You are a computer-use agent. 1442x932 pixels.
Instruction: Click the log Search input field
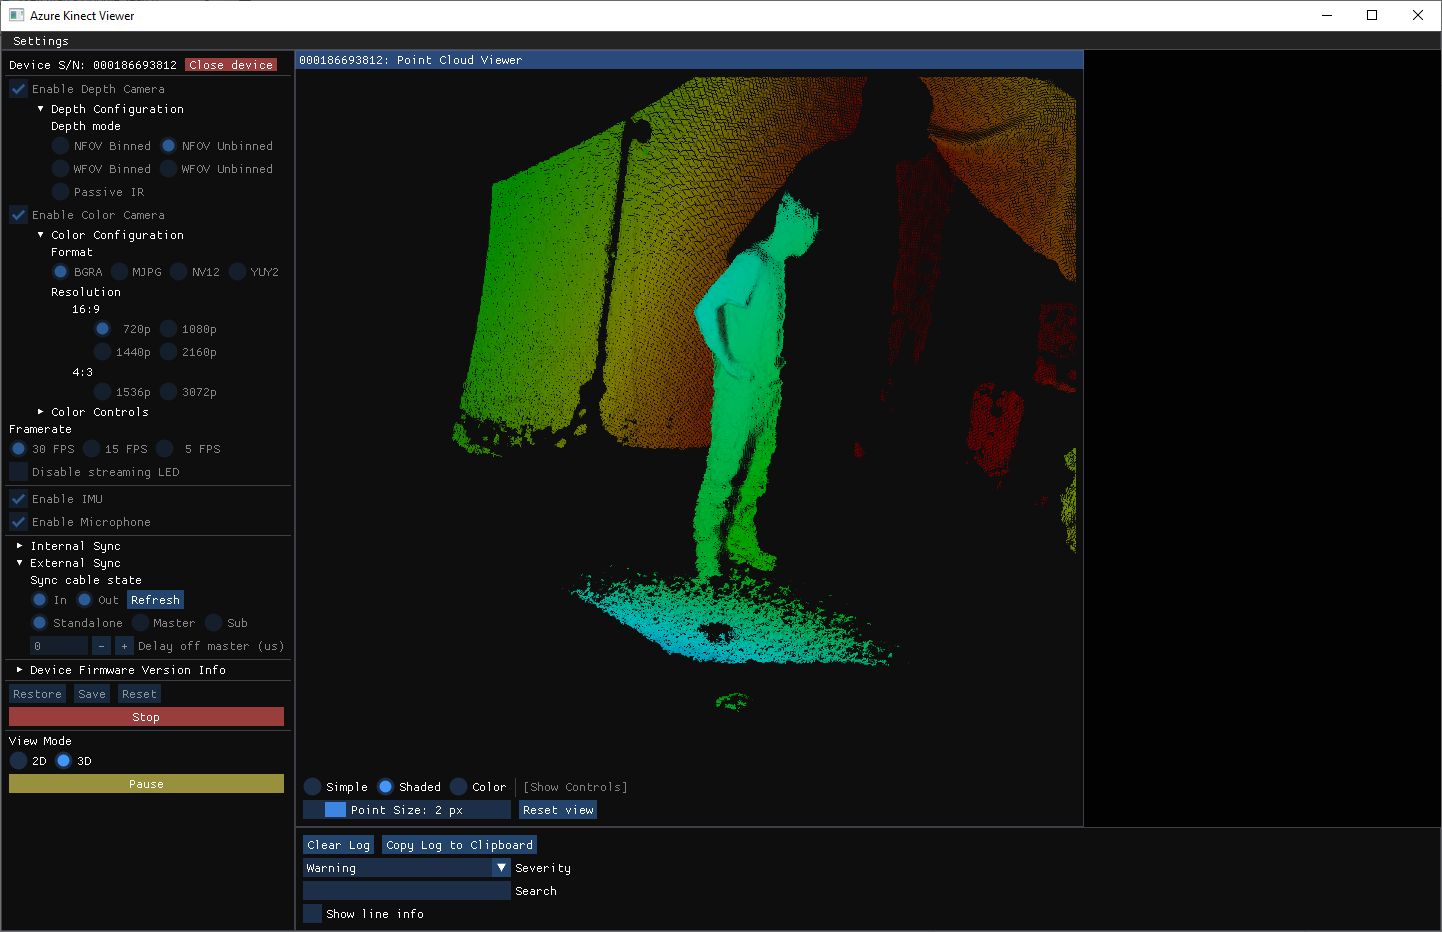click(406, 891)
